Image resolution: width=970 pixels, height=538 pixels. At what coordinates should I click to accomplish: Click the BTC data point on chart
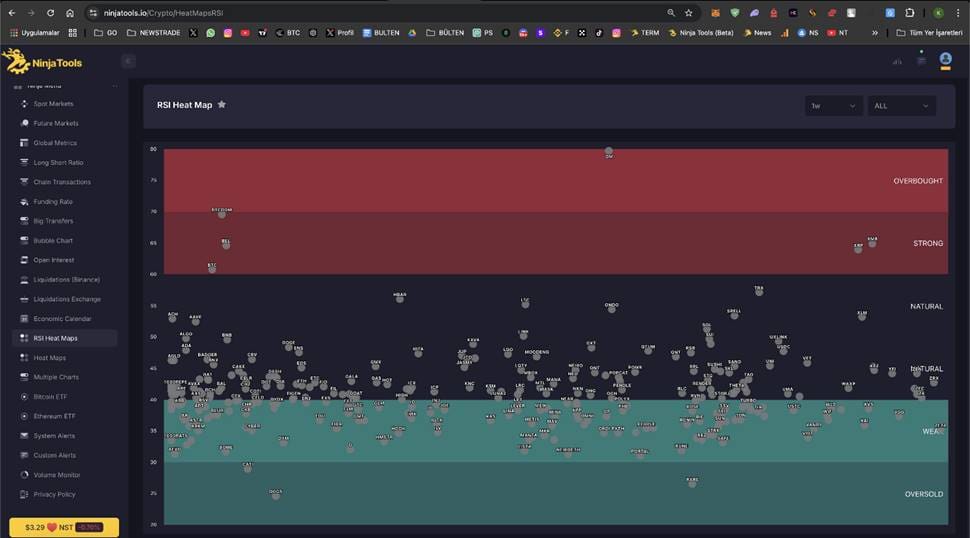(212, 269)
